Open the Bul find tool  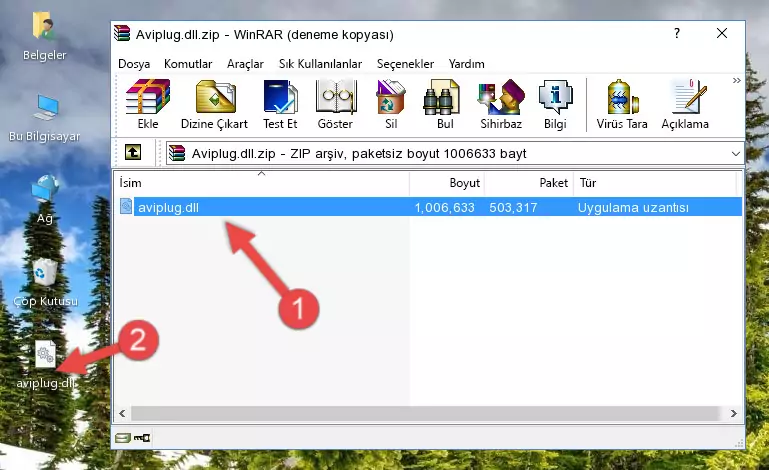click(x=444, y=104)
